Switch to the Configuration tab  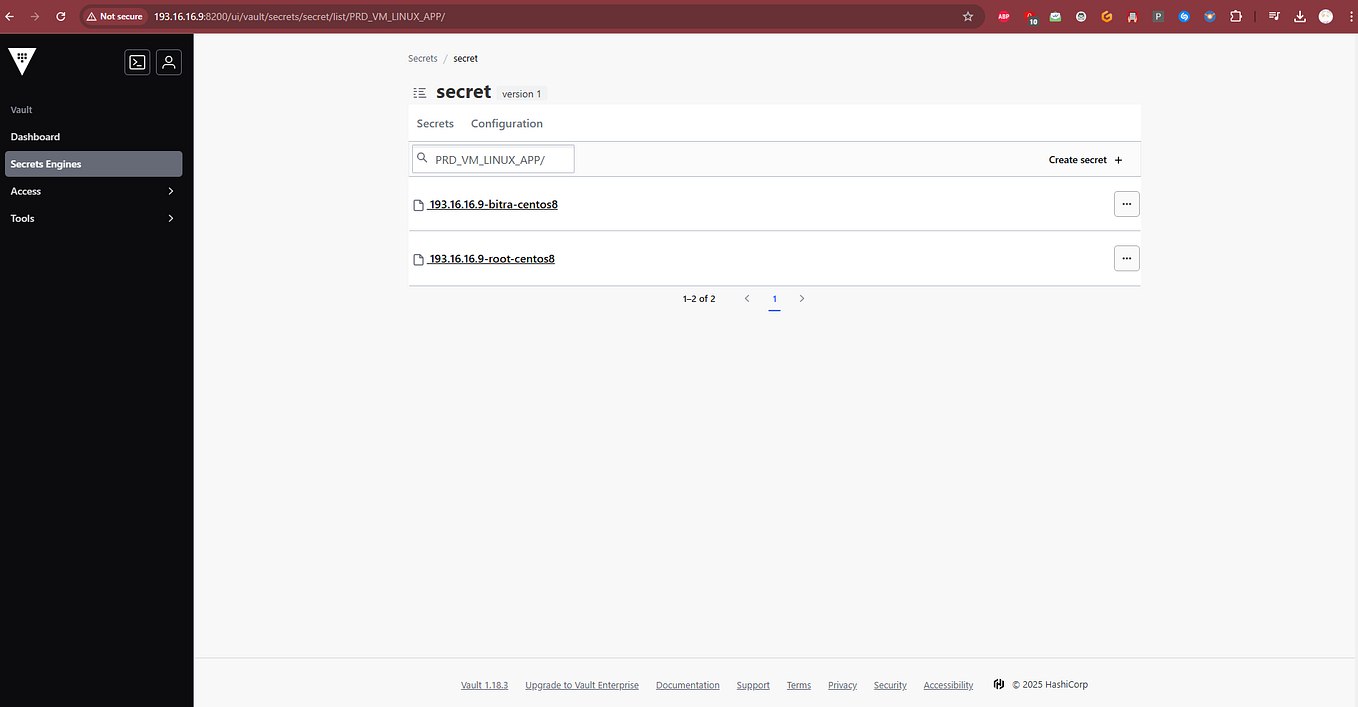506,123
